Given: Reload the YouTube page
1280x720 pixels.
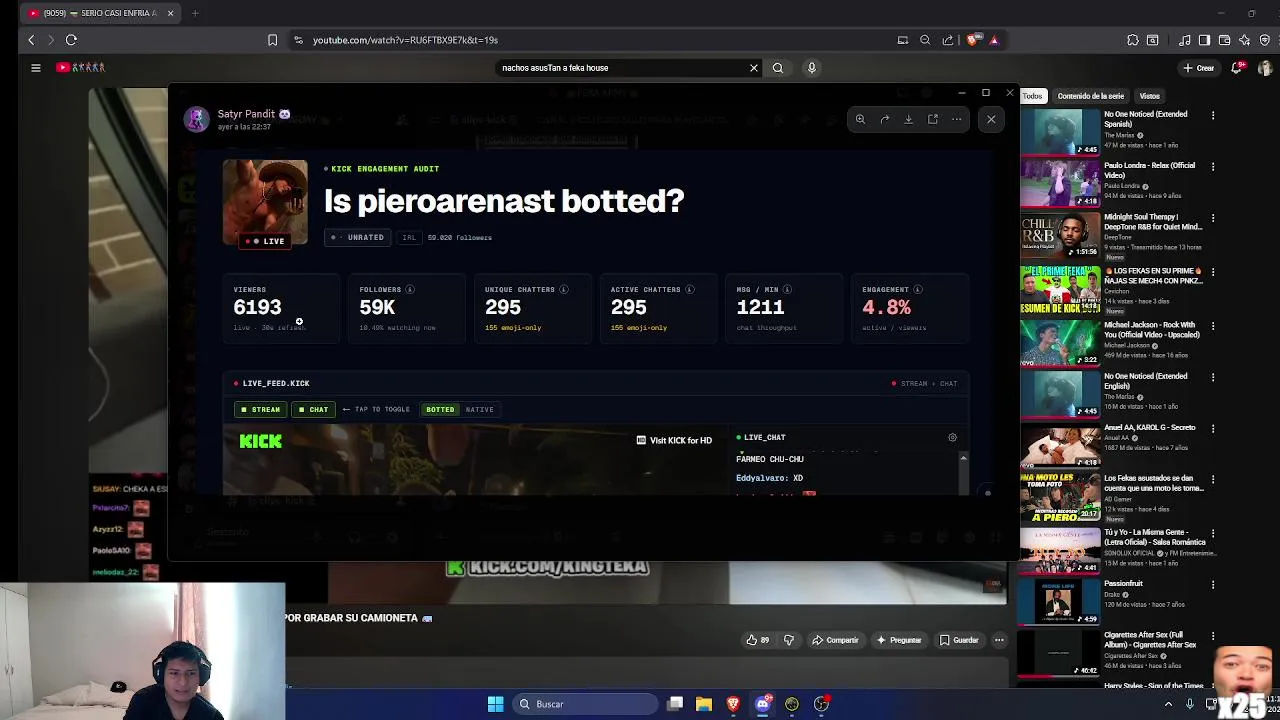Looking at the screenshot, I should [71, 40].
